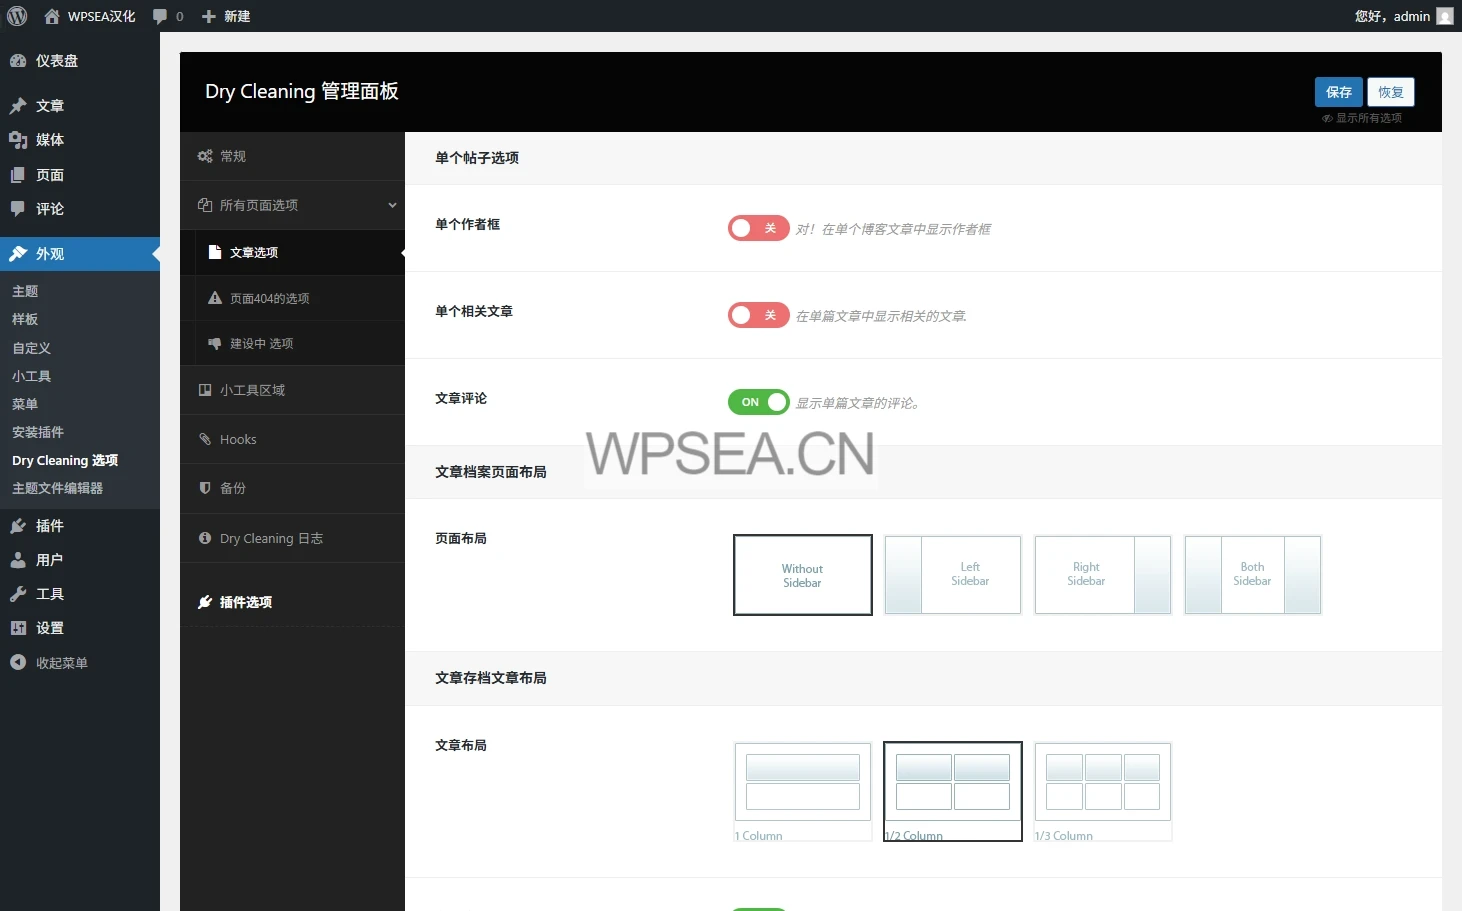Click the 恢复 restore button
Image resolution: width=1462 pixels, height=911 pixels.
(x=1390, y=92)
